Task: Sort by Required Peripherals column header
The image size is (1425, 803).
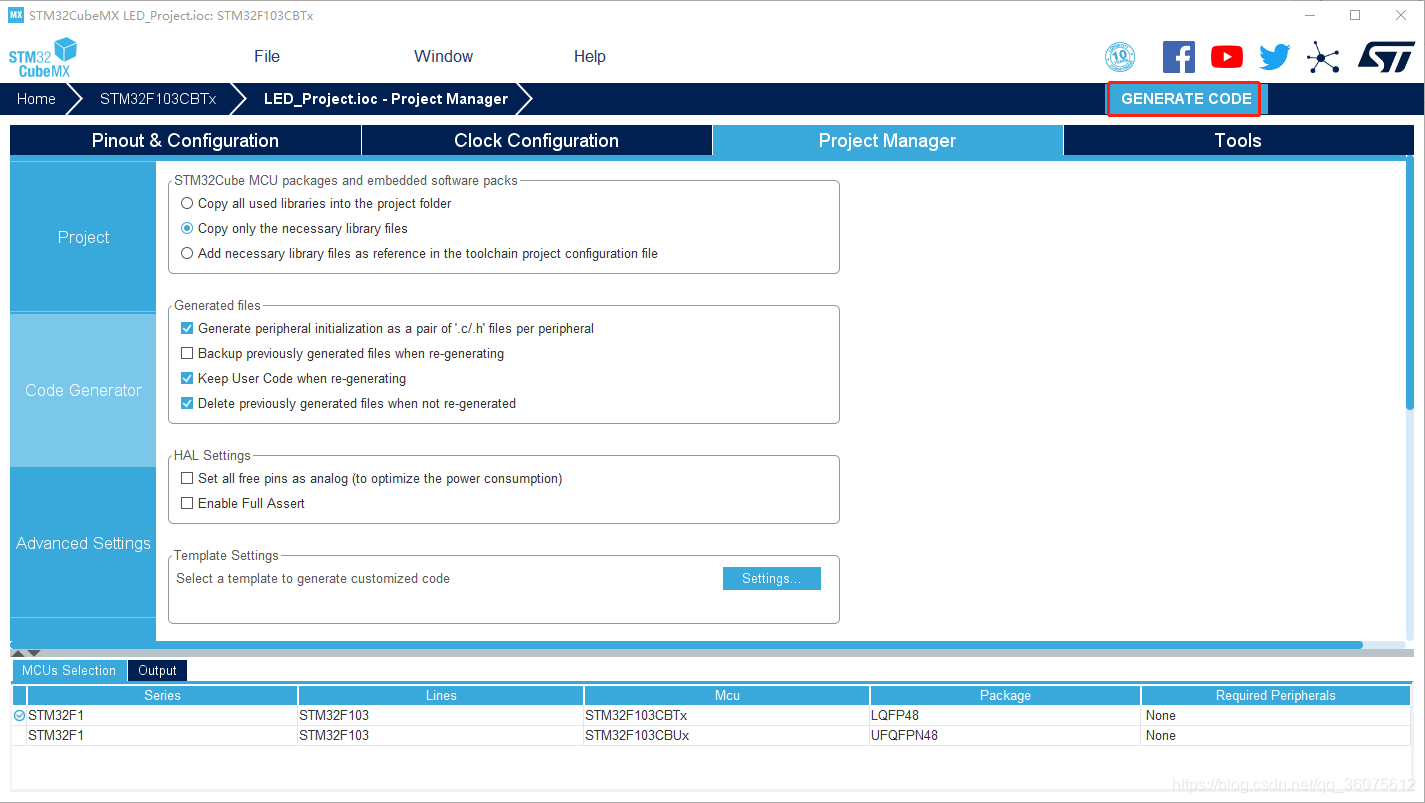Action: pos(1276,695)
